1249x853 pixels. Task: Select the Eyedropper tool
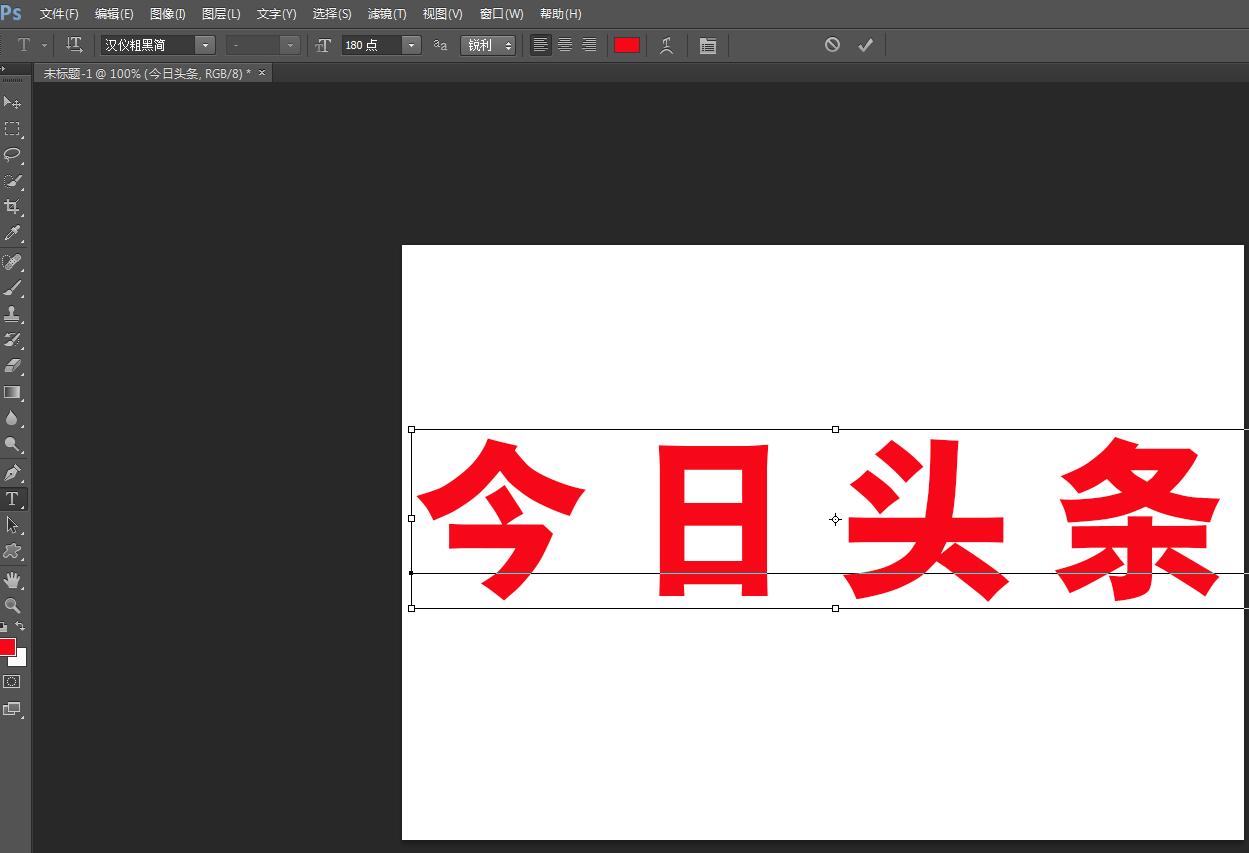point(12,233)
